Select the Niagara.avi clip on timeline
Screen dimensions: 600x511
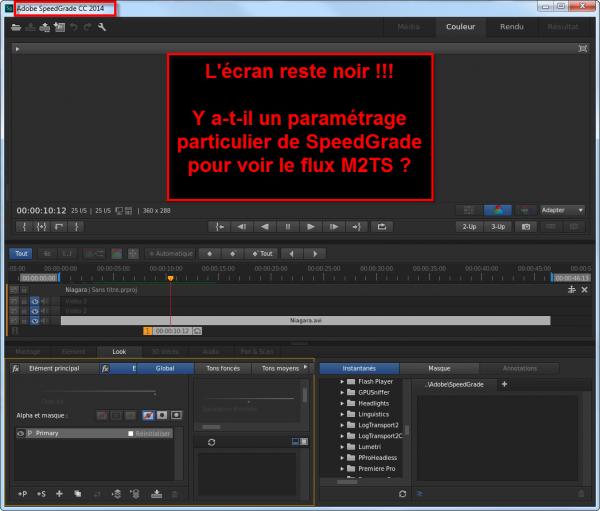pyautogui.click(x=305, y=320)
